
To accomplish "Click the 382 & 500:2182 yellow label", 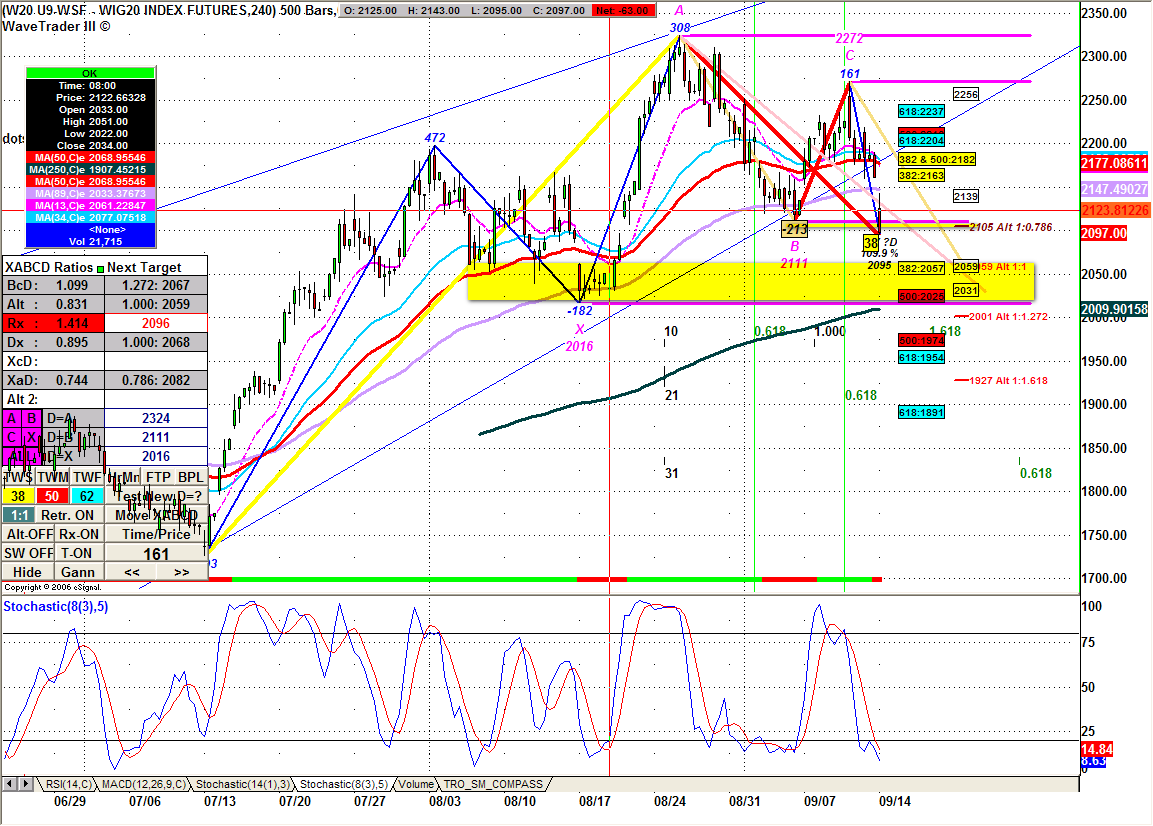I will point(937,159).
